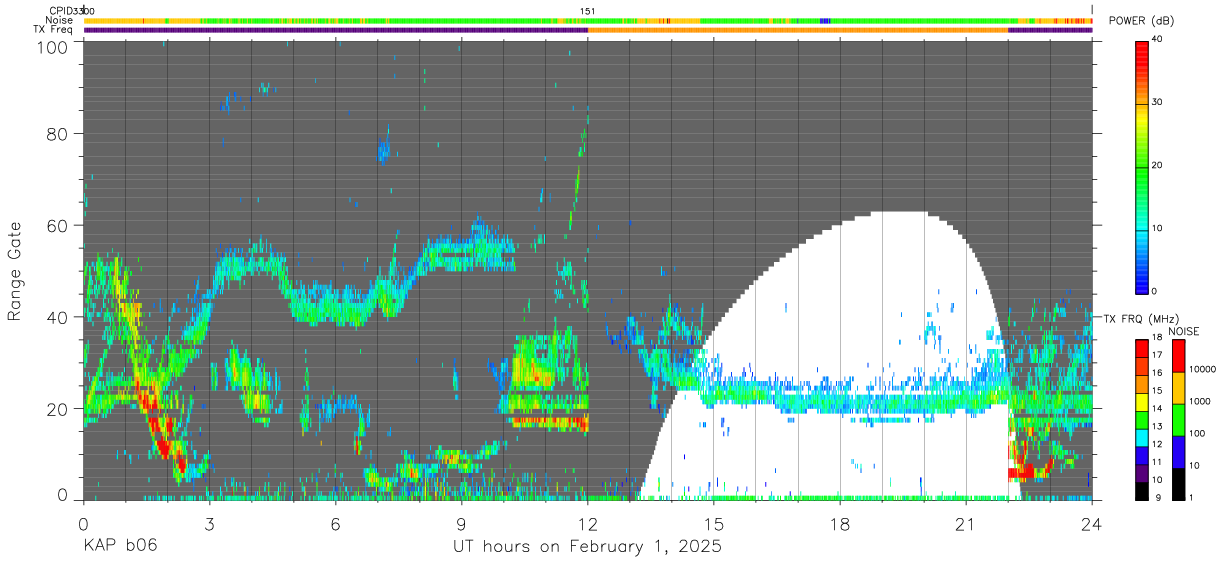
Task: Click the 12 tick label on UT hours axis
Action: coord(588,523)
